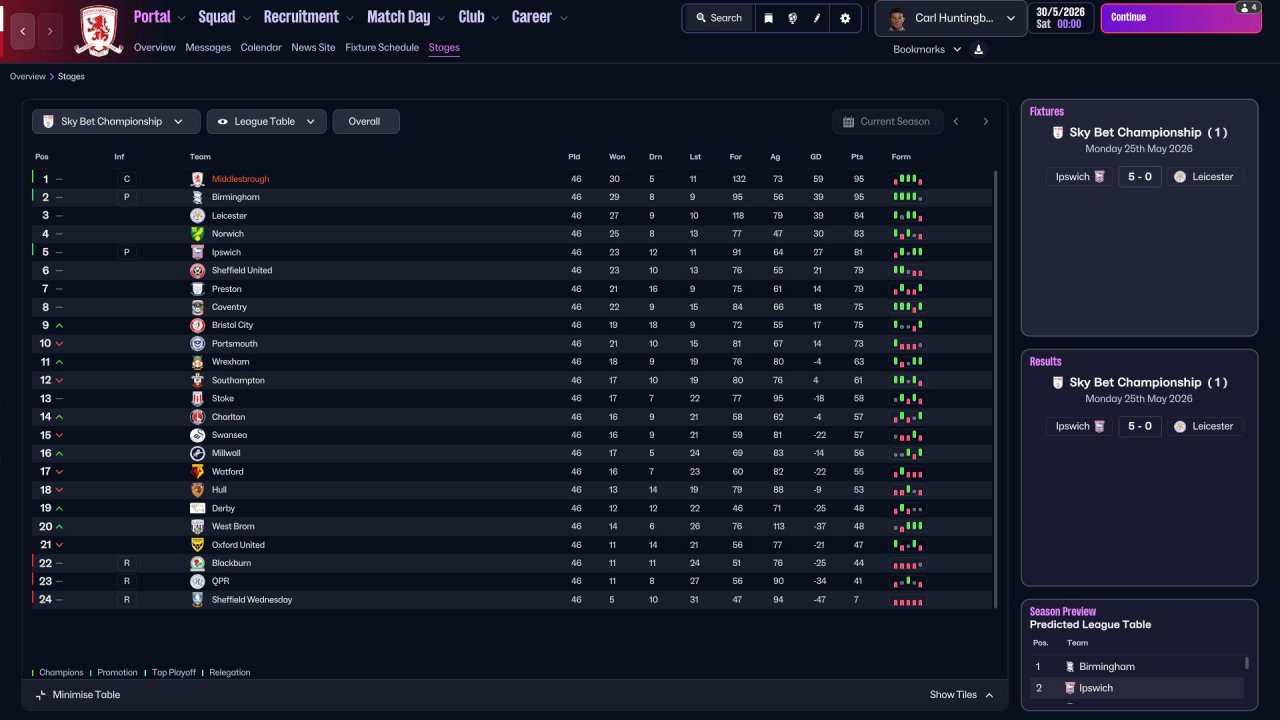Viewport: 1280px width, 720px height.
Task: Go to next season with right chevron
Action: 985,122
